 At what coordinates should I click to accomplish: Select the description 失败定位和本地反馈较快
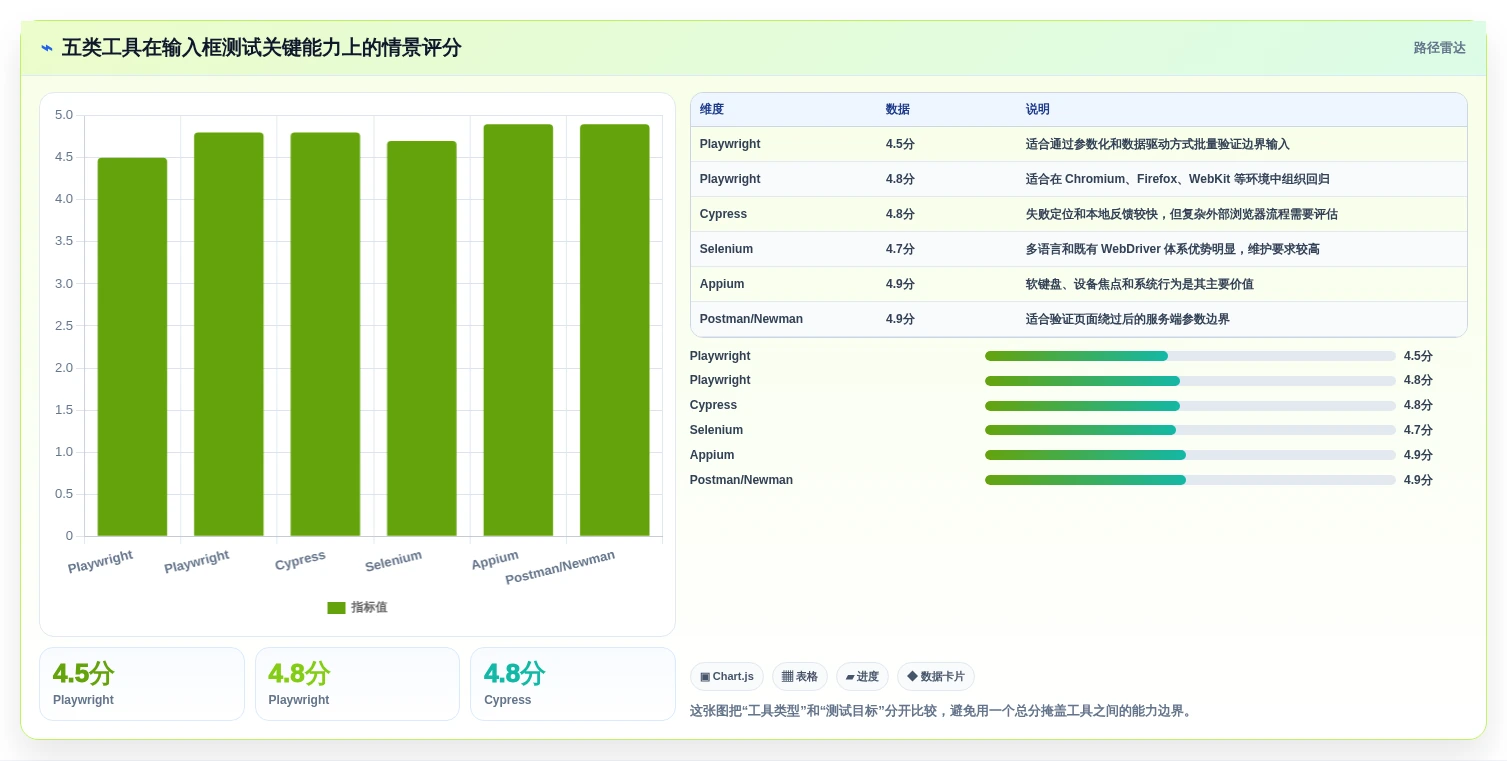pyautogui.click(x=1181, y=214)
